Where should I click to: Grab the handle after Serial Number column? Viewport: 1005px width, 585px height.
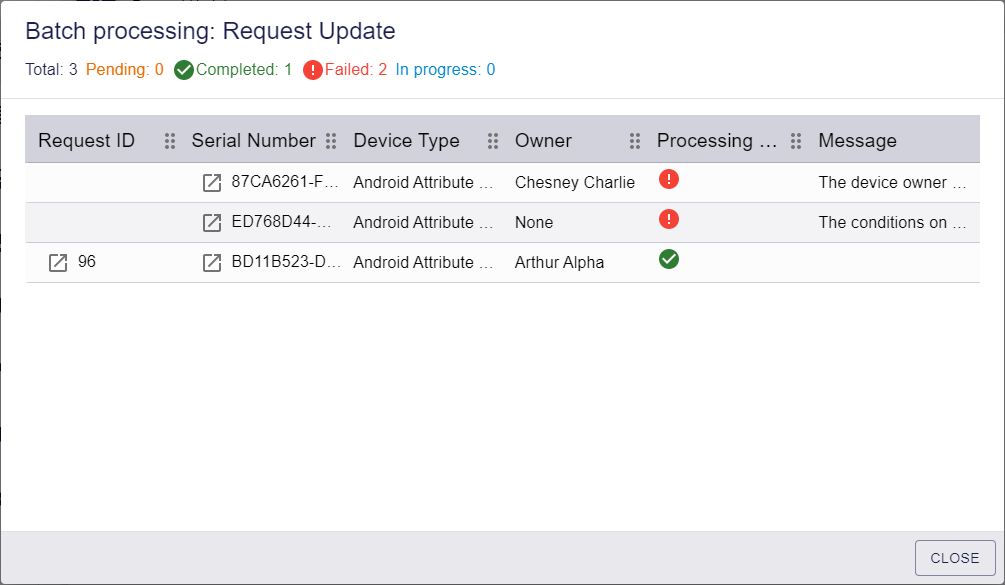pyautogui.click(x=331, y=141)
